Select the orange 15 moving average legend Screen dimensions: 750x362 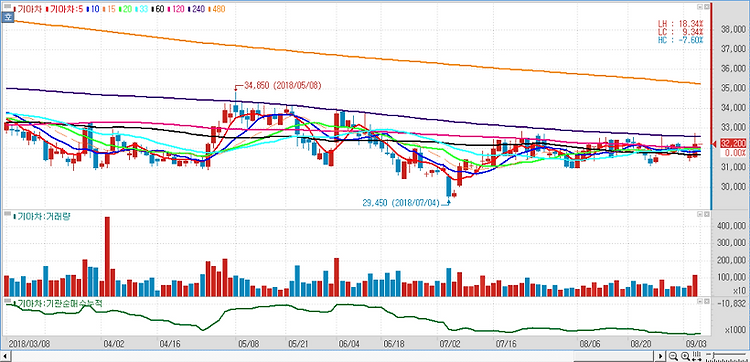pos(109,9)
